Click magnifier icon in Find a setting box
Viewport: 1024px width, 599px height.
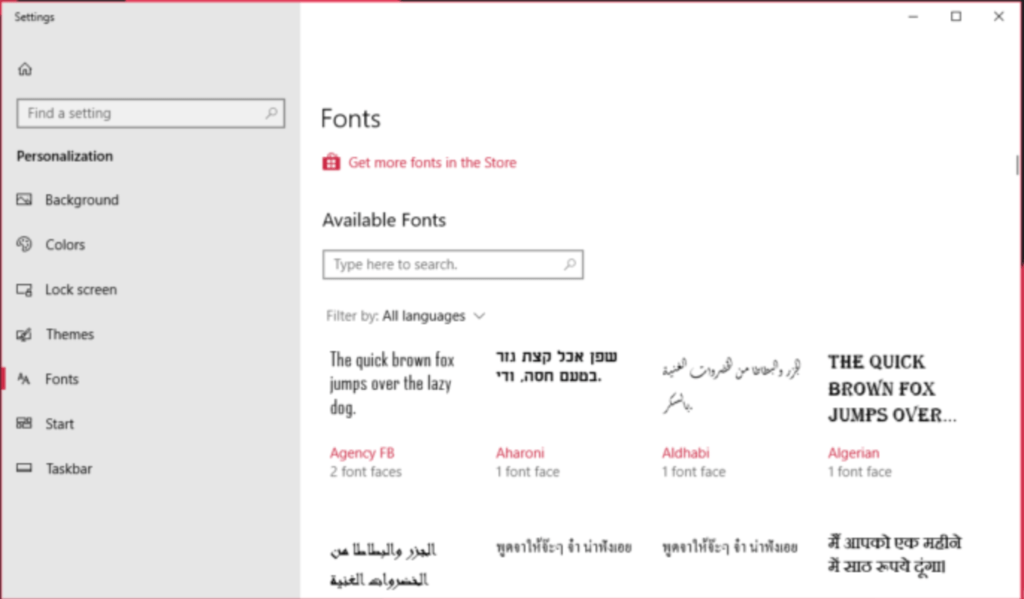pyautogui.click(x=271, y=113)
